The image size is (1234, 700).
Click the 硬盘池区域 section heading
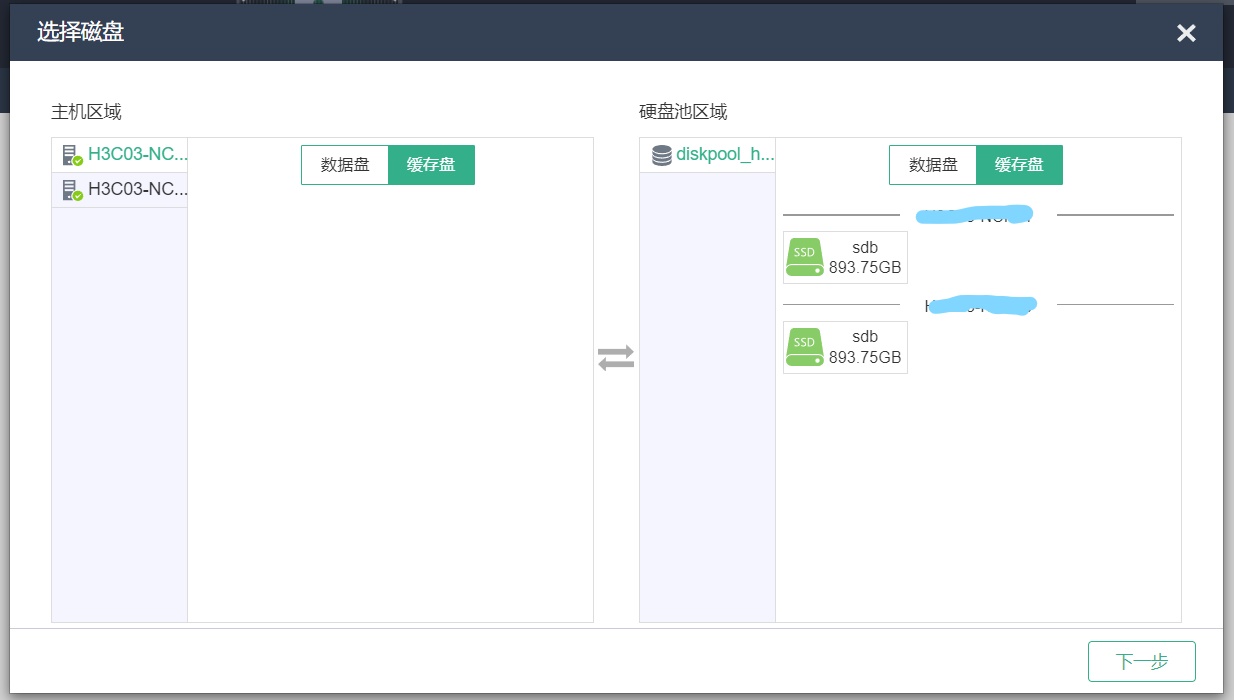tap(683, 112)
